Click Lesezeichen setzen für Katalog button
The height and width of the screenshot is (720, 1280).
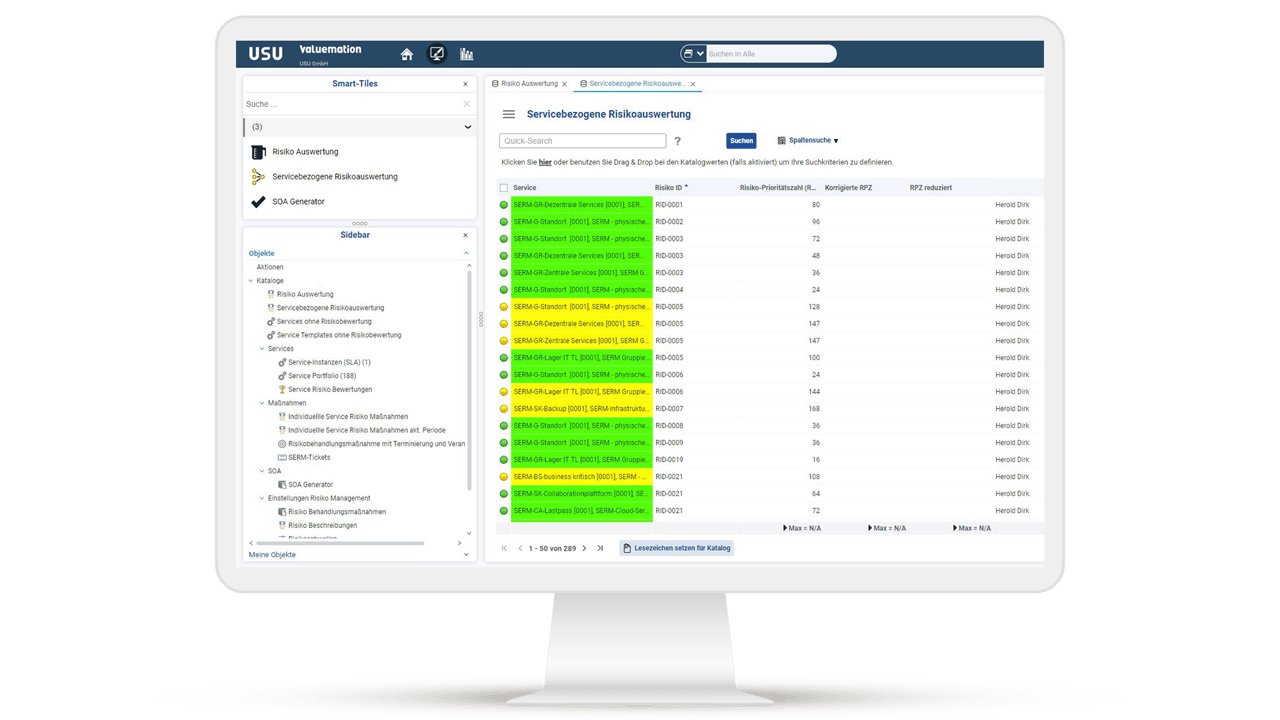677,548
